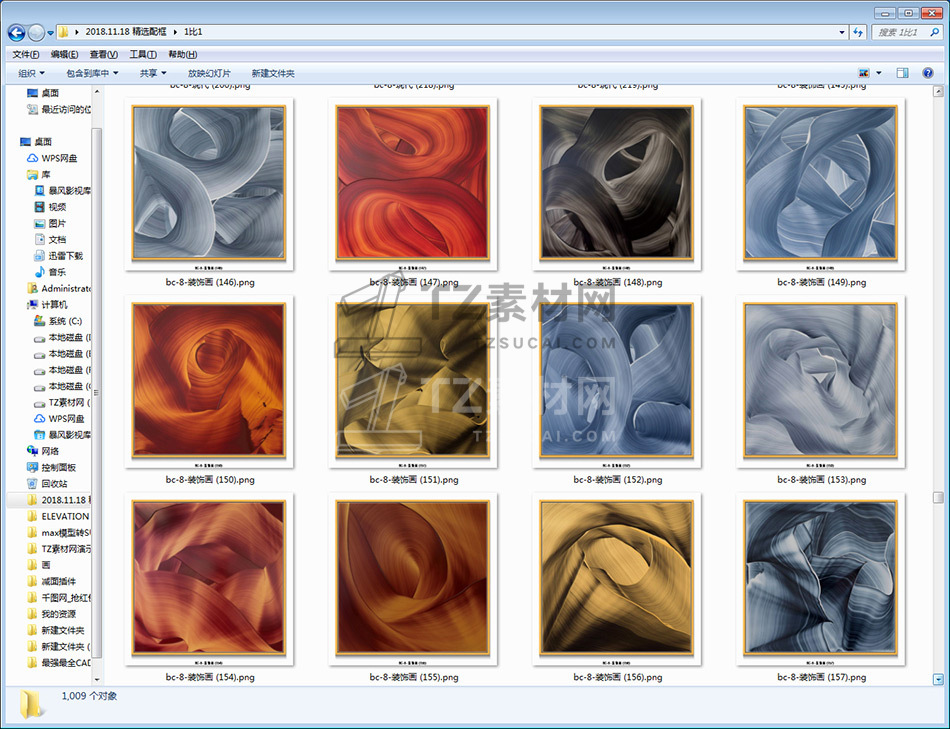Click the search box 搜索 1比1

tap(903, 32)
